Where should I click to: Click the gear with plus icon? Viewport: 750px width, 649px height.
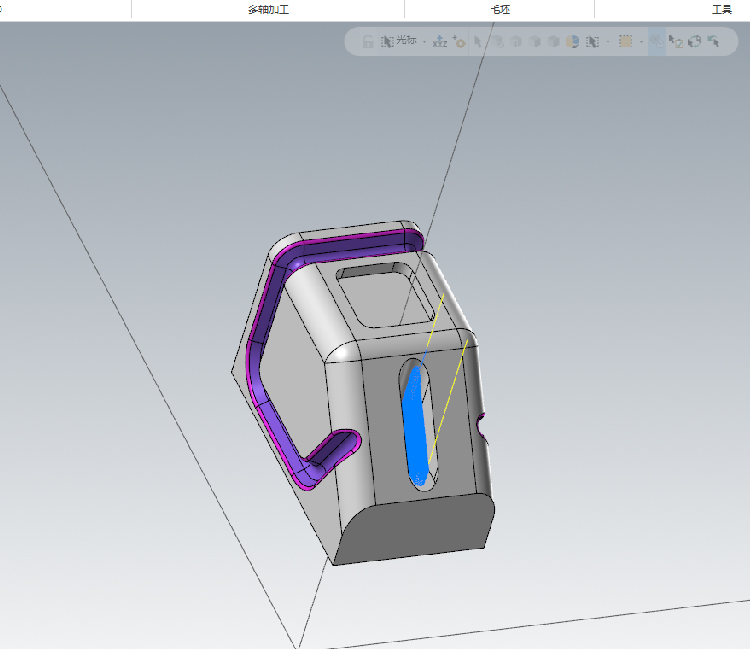tap(459, 42)
